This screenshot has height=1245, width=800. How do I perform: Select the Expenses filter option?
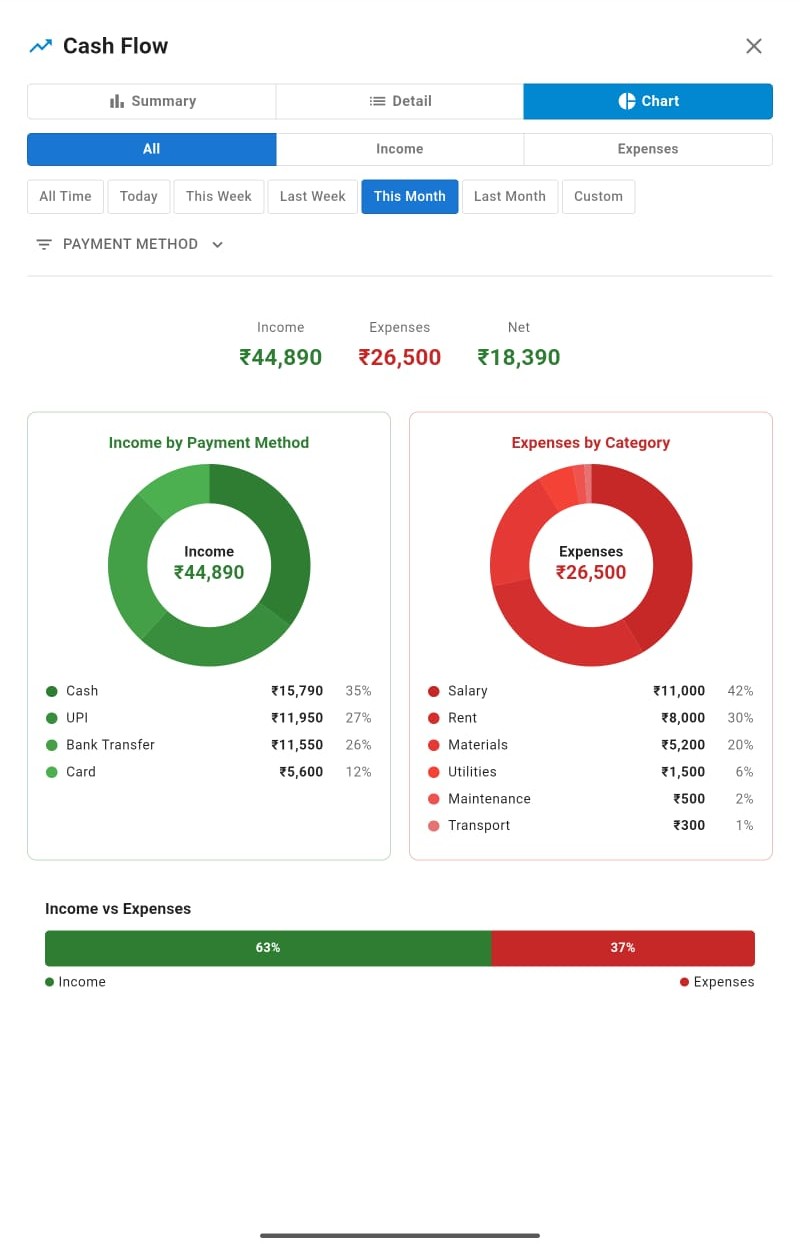tap(648, 149)
